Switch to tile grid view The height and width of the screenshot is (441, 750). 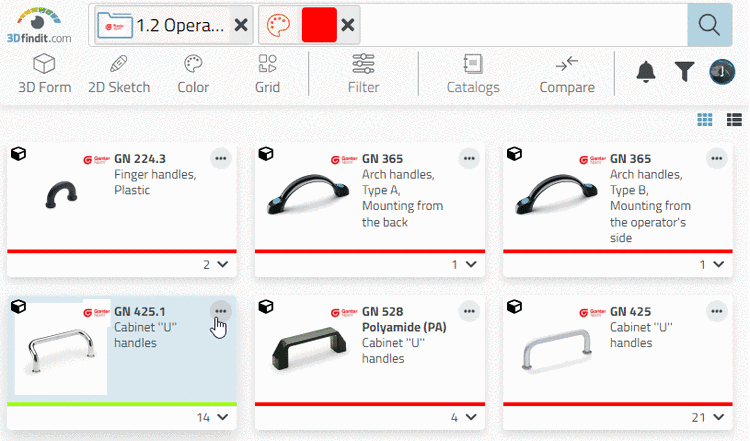pyautogui.click(x=705, y=120)
